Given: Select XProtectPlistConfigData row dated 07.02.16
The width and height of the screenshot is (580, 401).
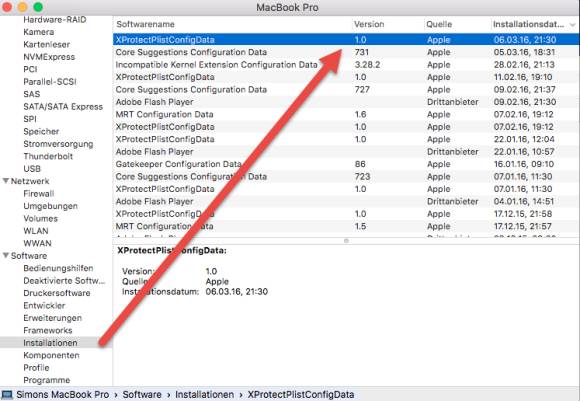Looking at the screenshot, I should (346, 127).
